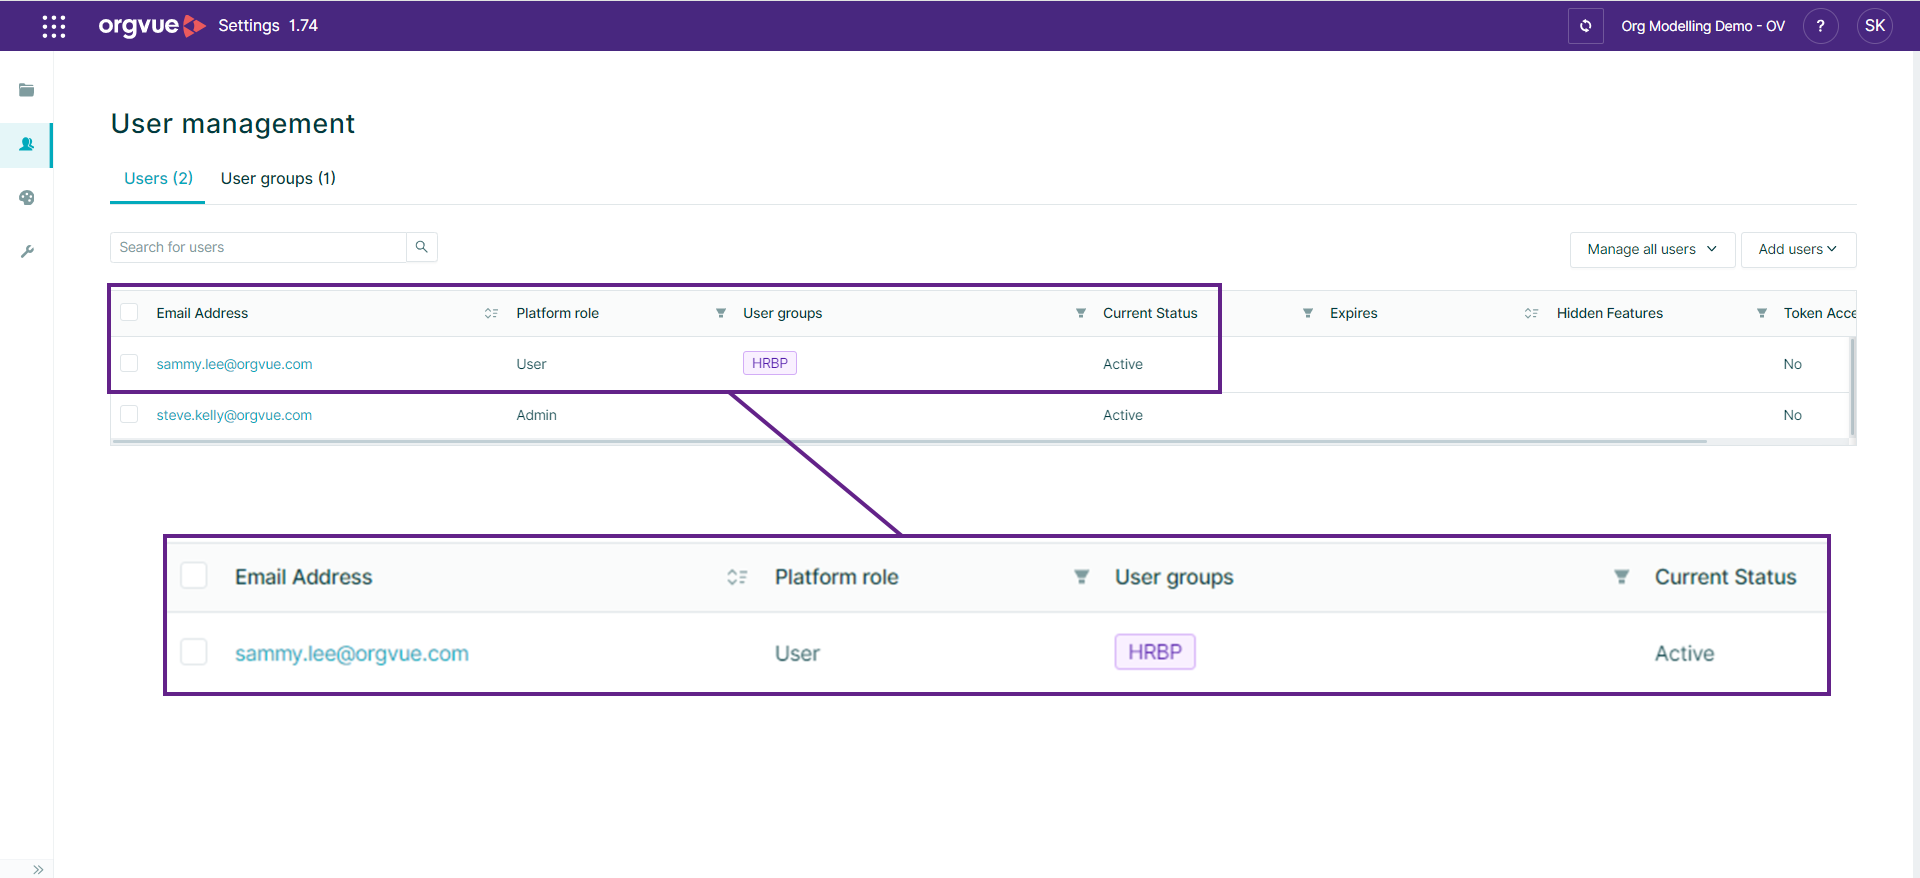Open the wrench tools sidebar icon
The height and width of the screenshot is (878, 1920).
[x=27, y=251]
